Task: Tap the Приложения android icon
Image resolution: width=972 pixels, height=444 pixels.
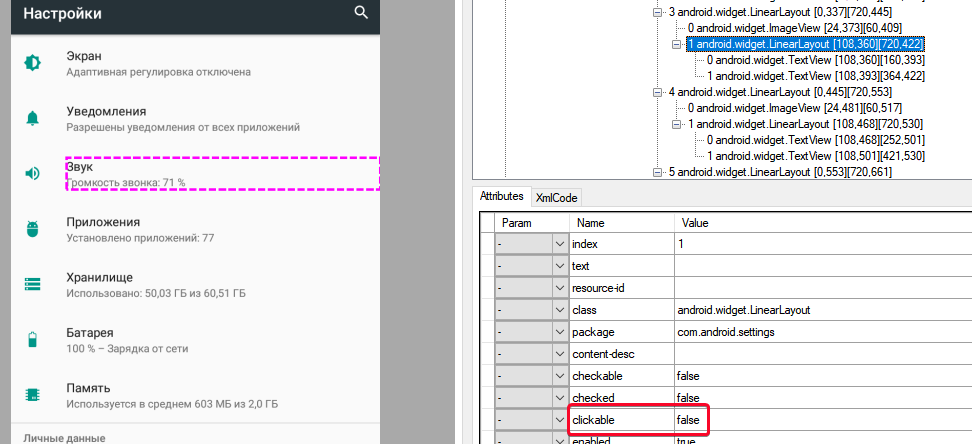Action: point(32,229)
